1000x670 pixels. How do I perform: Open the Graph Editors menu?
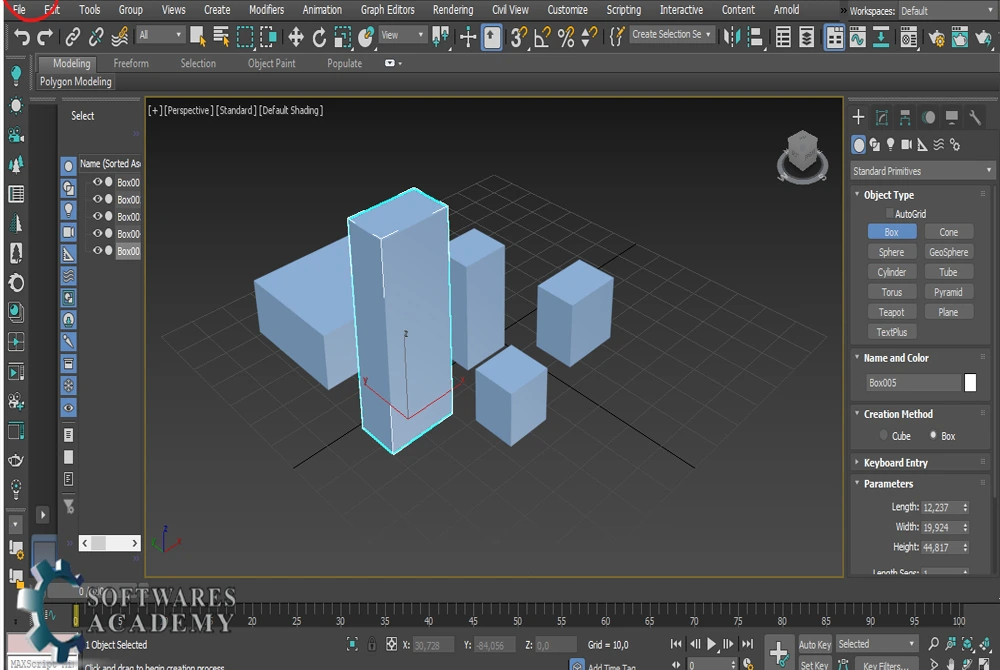point(387,10)
